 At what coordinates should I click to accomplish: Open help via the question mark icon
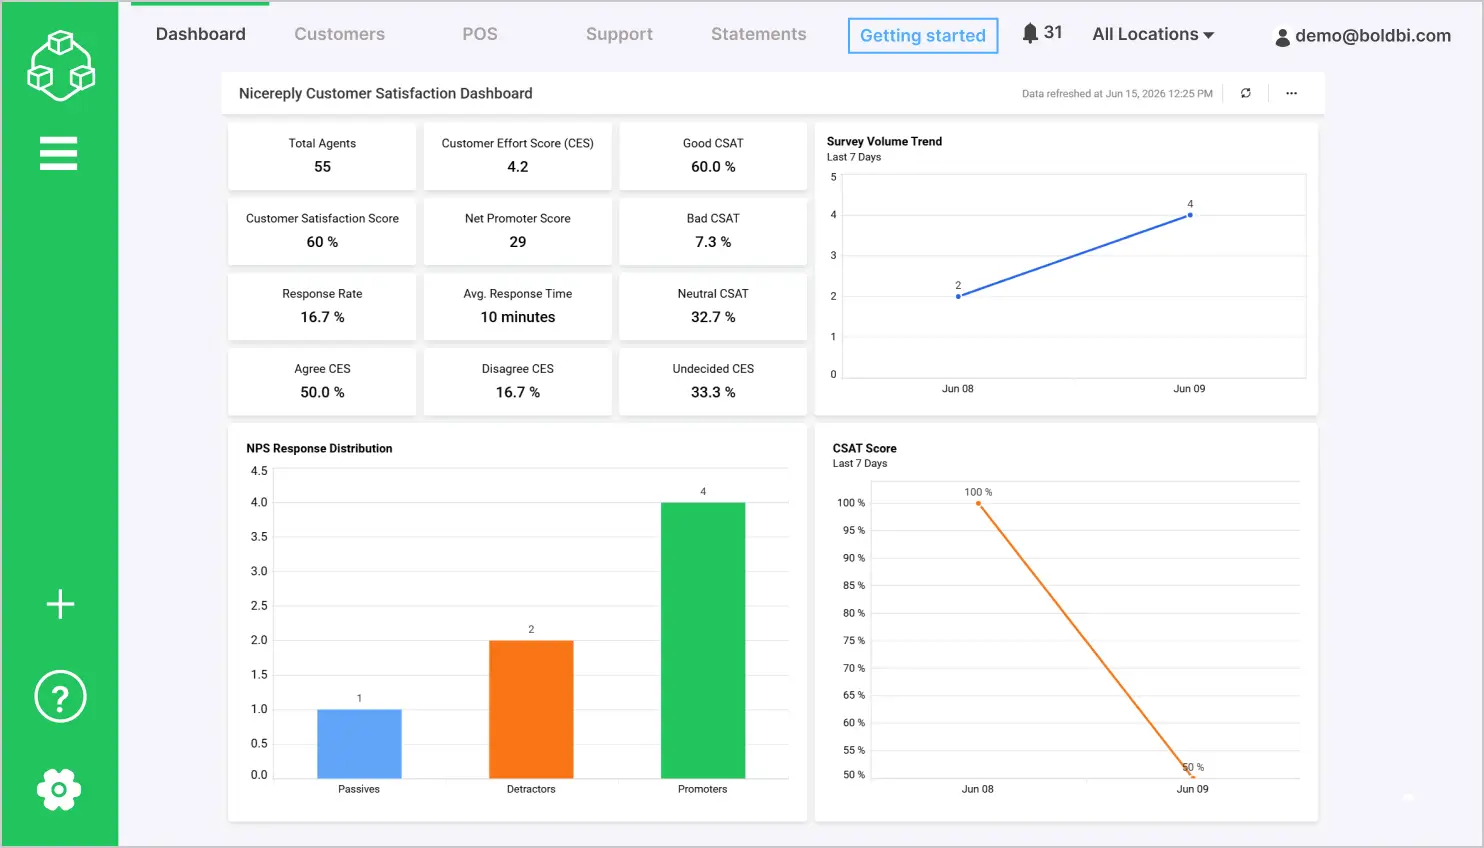pos(60,697)
